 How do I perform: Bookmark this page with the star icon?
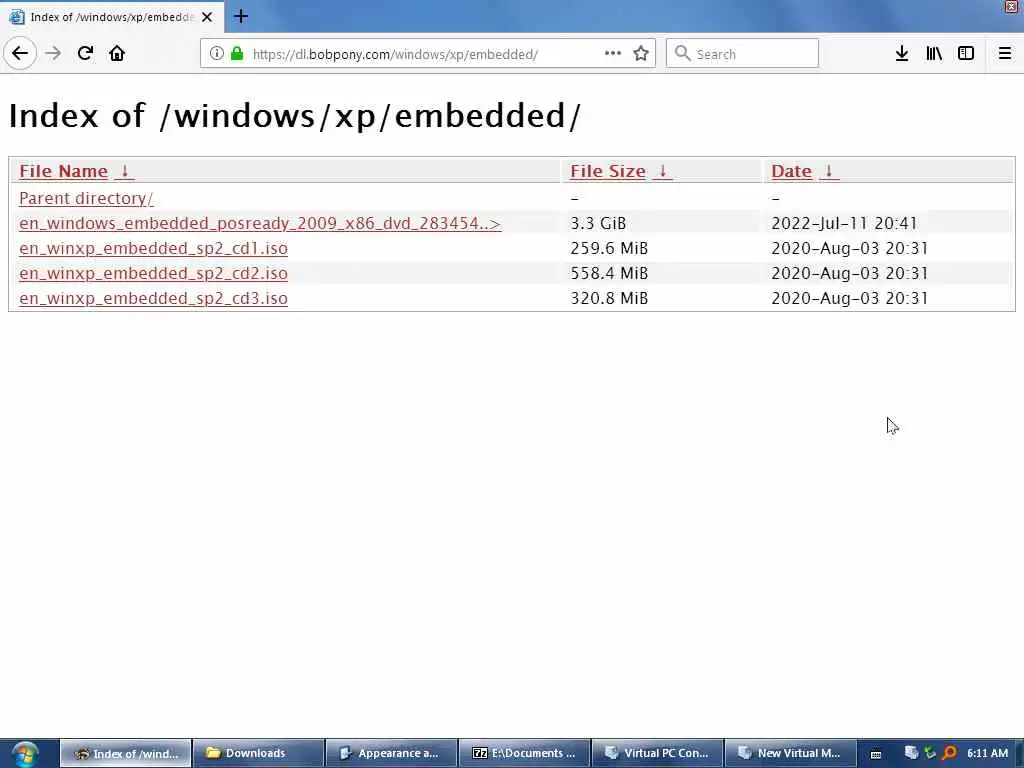click(x=641, y=54)
